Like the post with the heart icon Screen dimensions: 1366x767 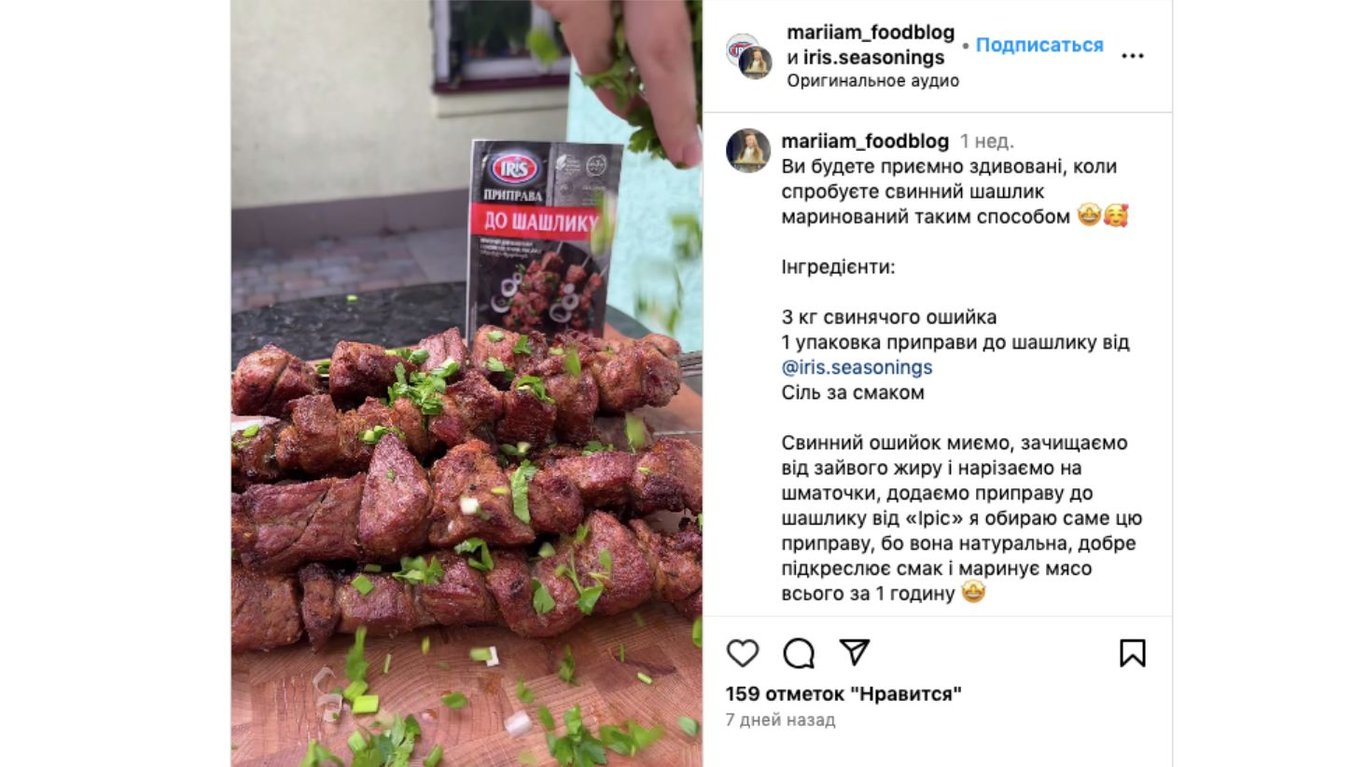742,653
